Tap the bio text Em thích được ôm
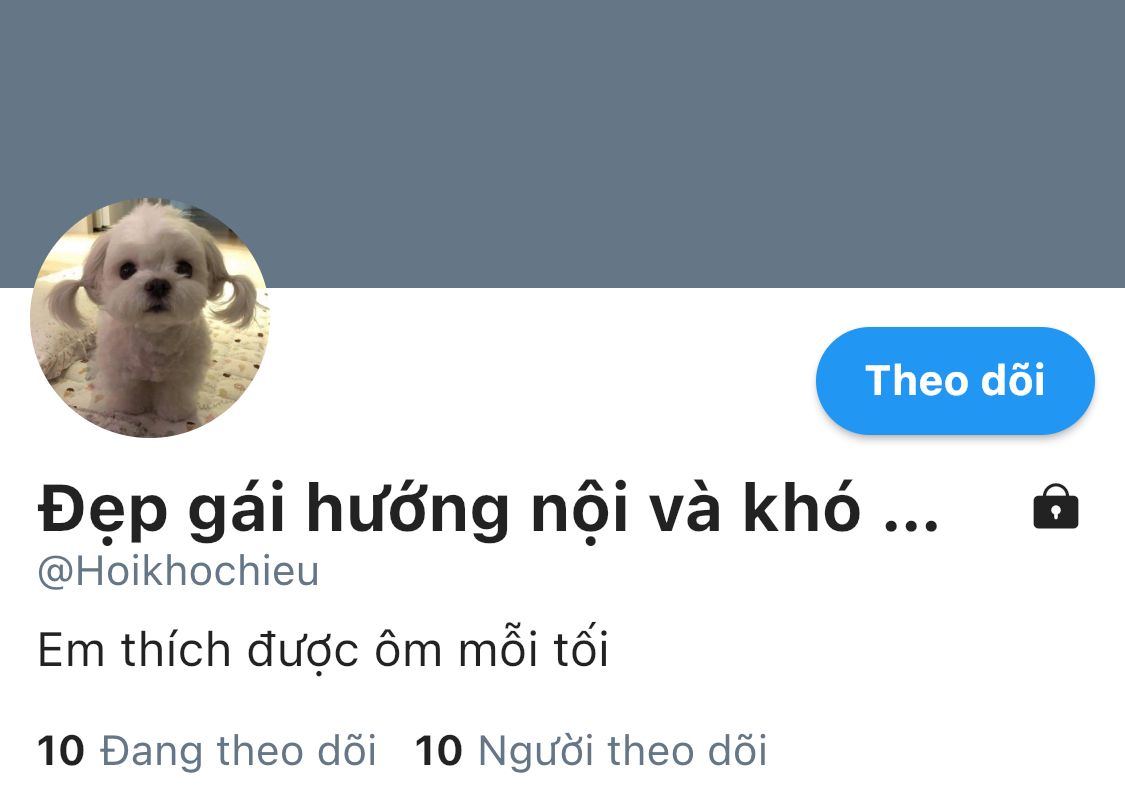The height and width of the screenshot is (807, 1125). point(241,650)
